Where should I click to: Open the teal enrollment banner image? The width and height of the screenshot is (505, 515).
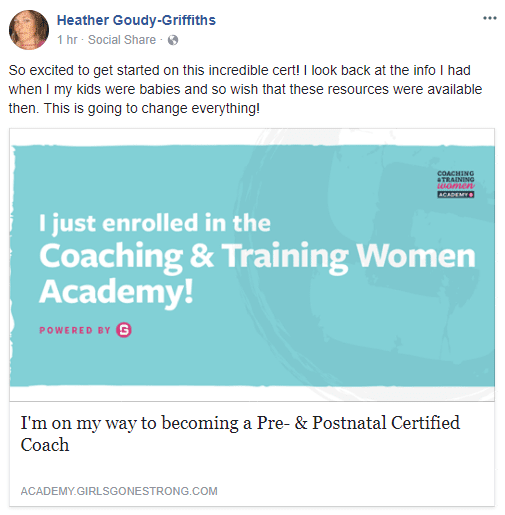click(x=252, y=265)
